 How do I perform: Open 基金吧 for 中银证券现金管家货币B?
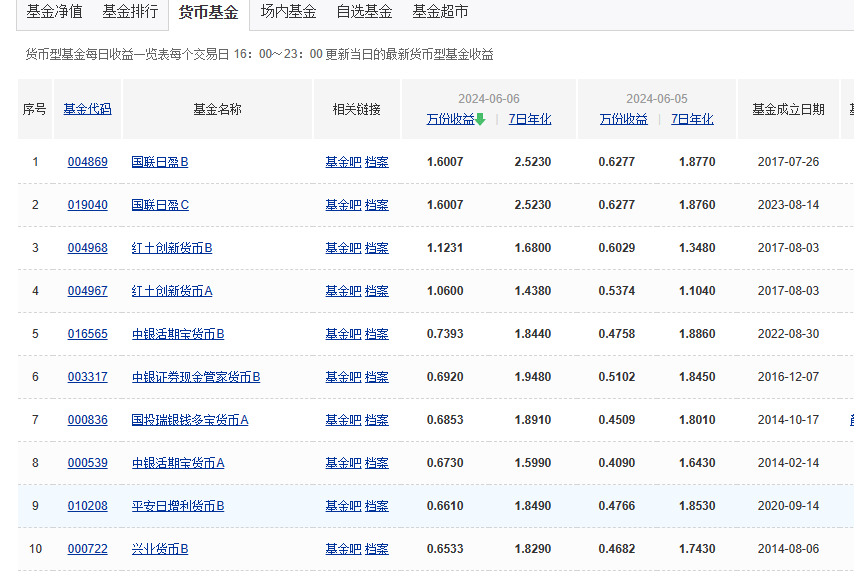coord(343,377)
